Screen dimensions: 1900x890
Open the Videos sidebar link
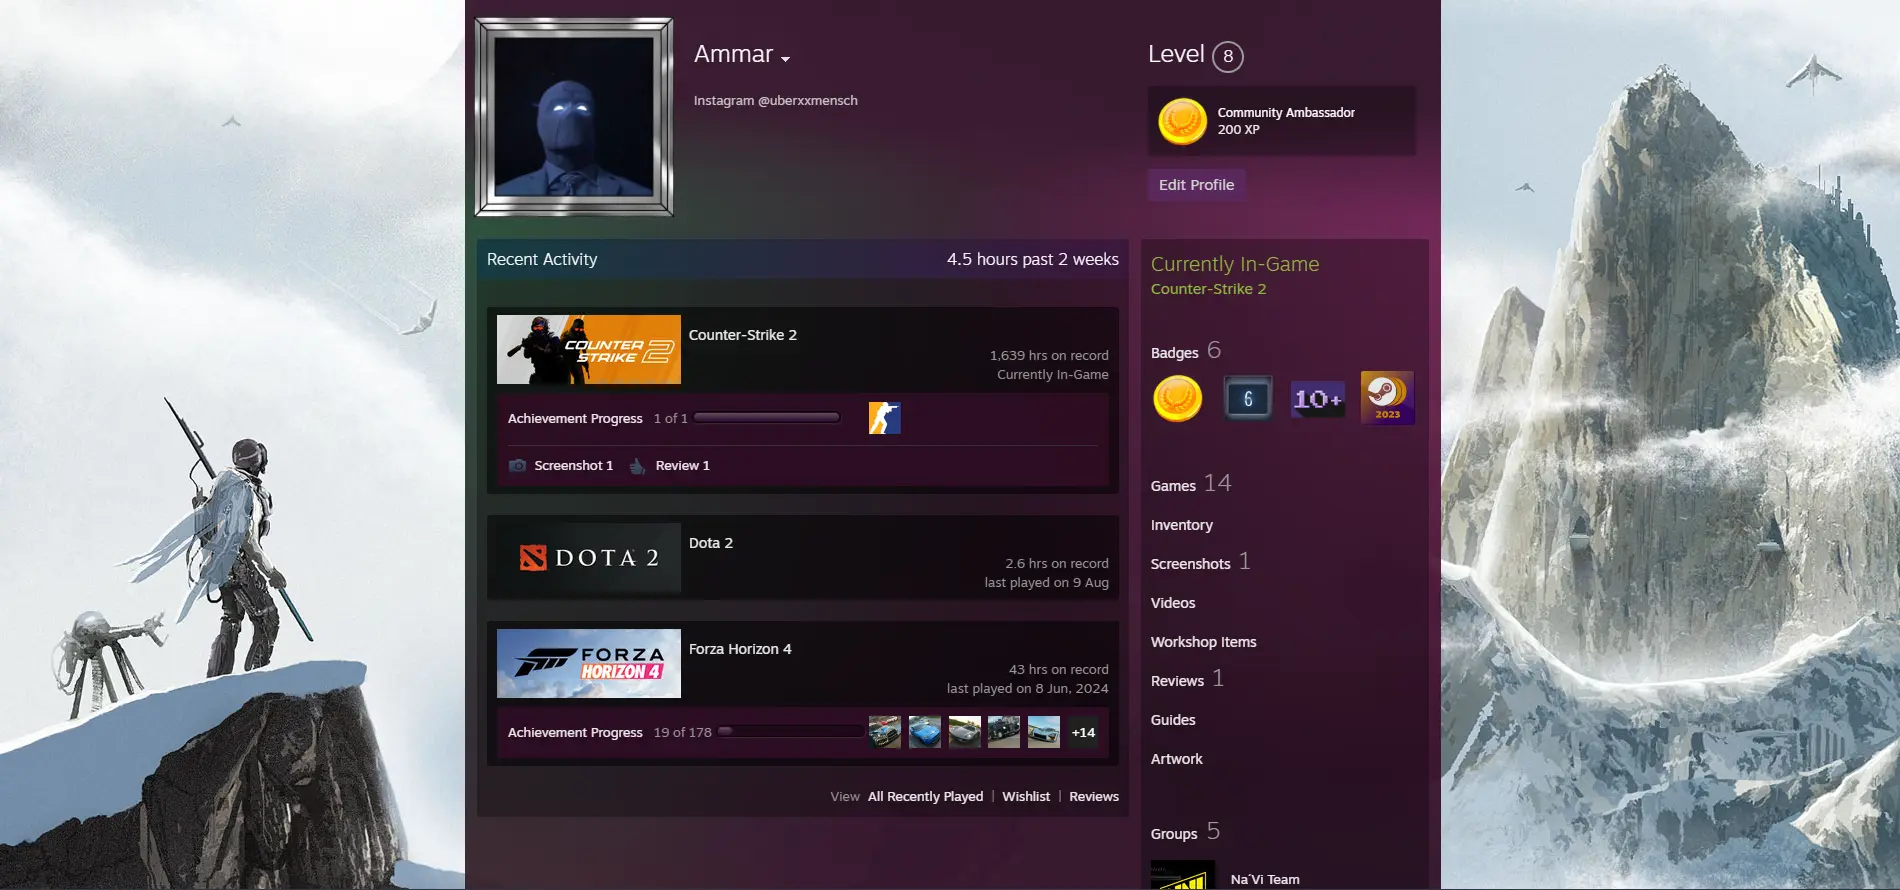[x=1173, y=603]
